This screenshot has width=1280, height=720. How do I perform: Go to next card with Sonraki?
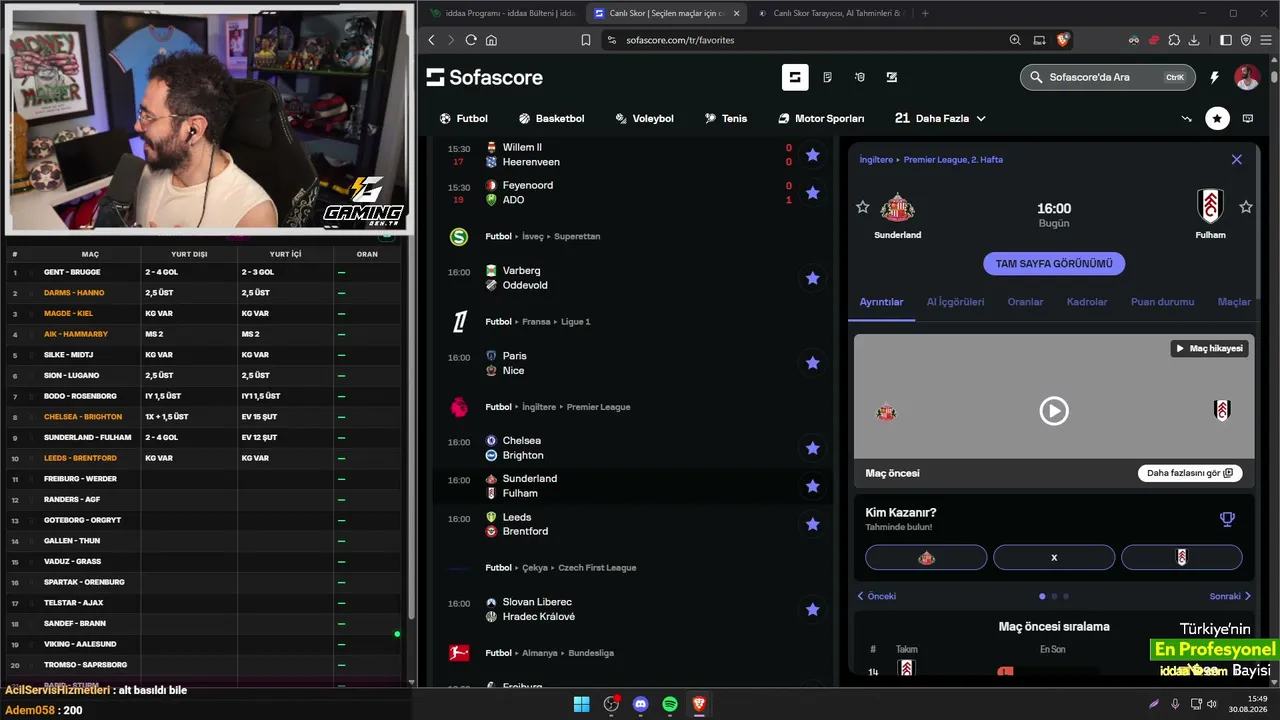tap(1230, 596)
